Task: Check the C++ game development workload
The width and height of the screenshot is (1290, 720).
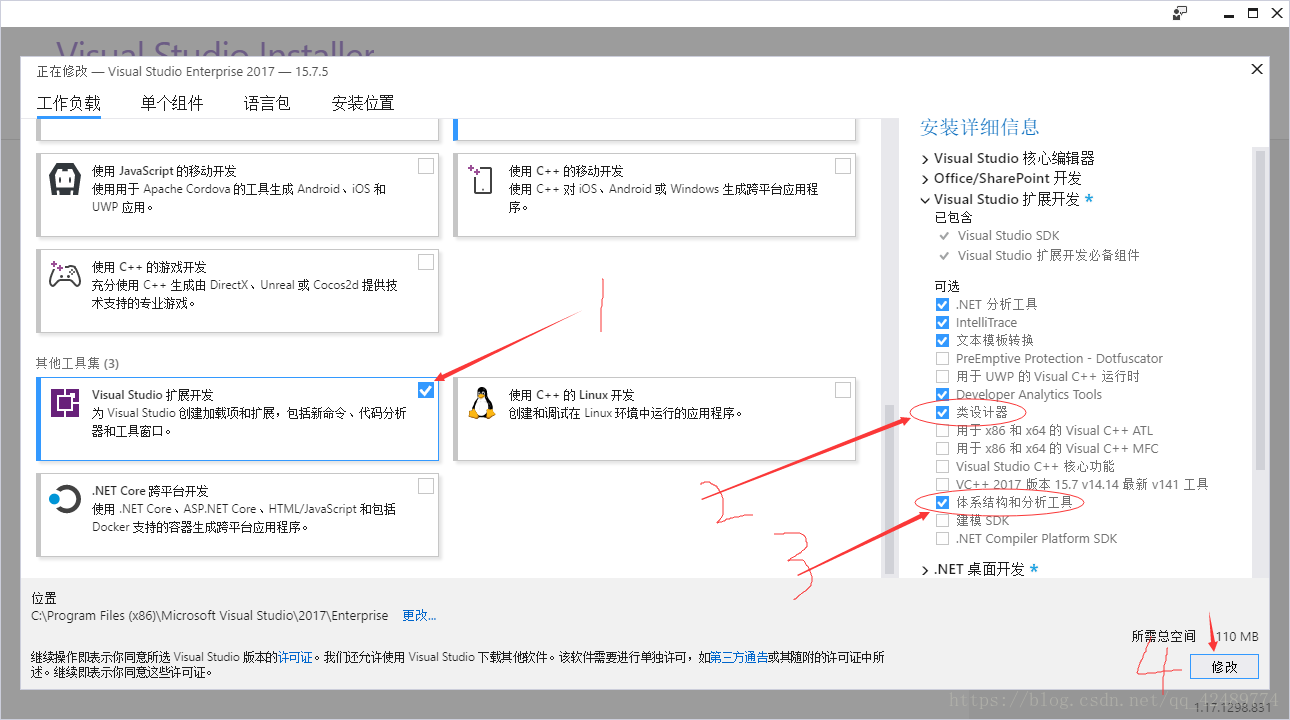Action: tap(426, 262)
